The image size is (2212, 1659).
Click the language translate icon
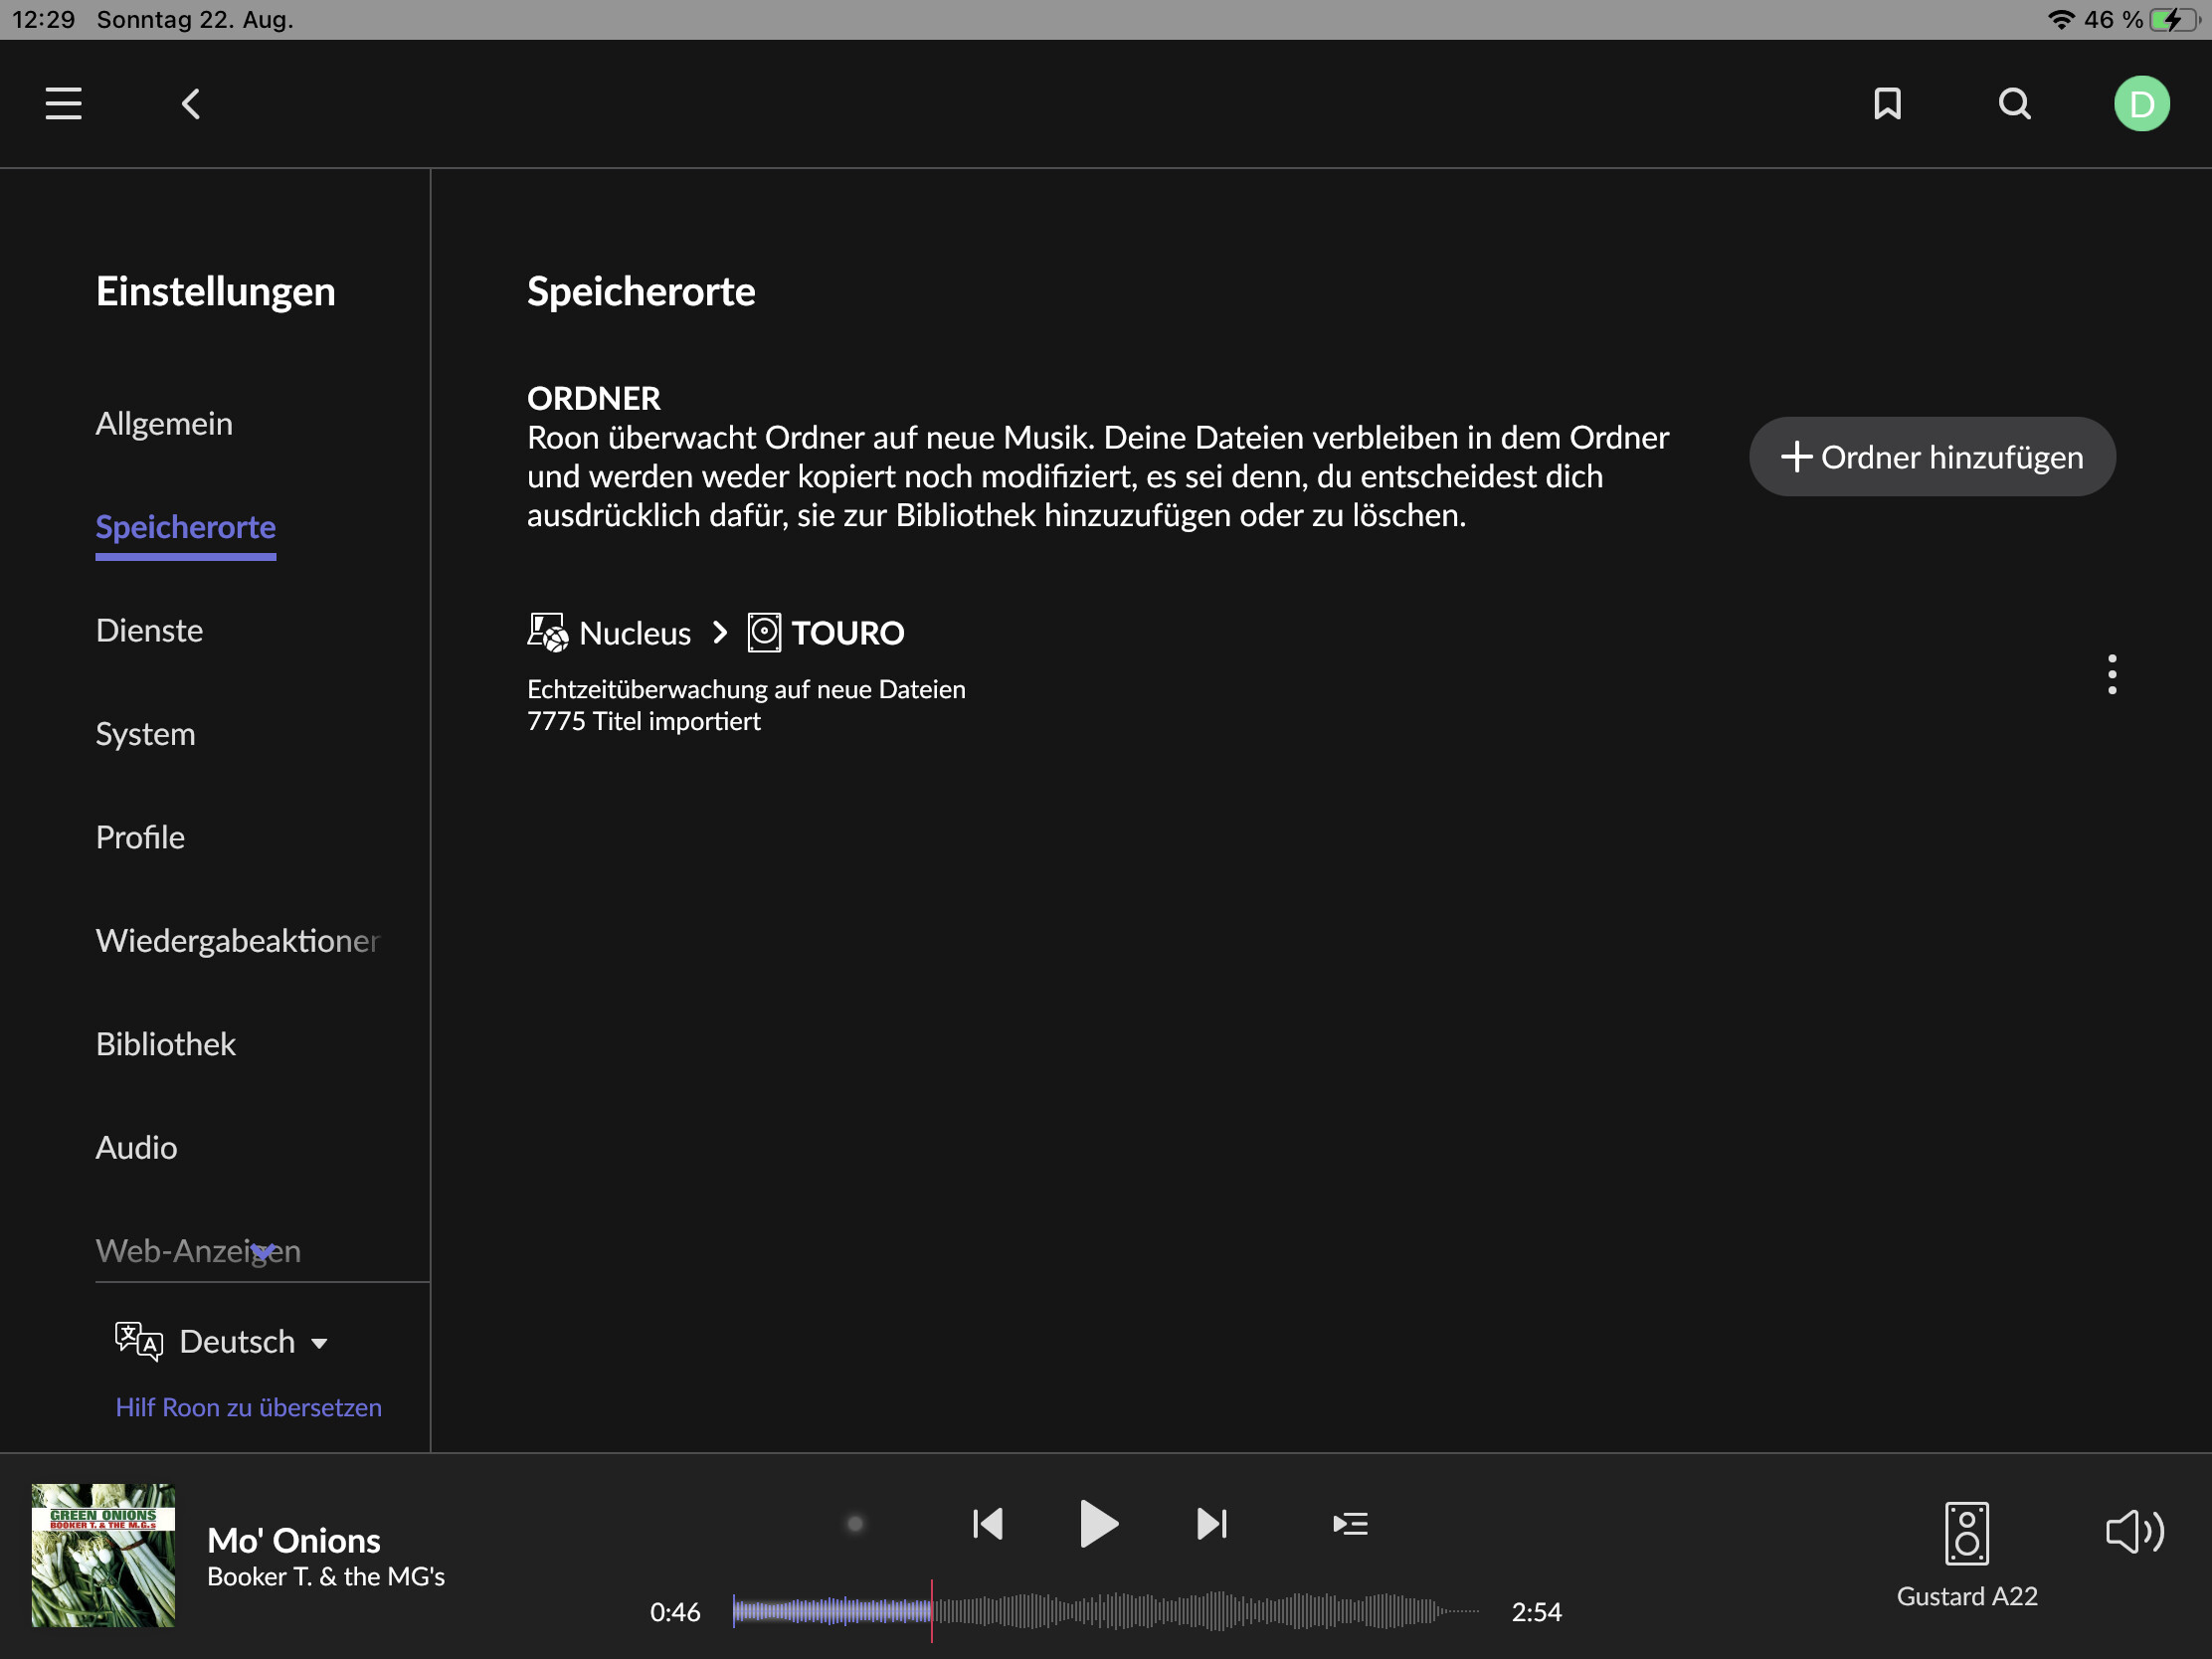(x=138, y=1341)
